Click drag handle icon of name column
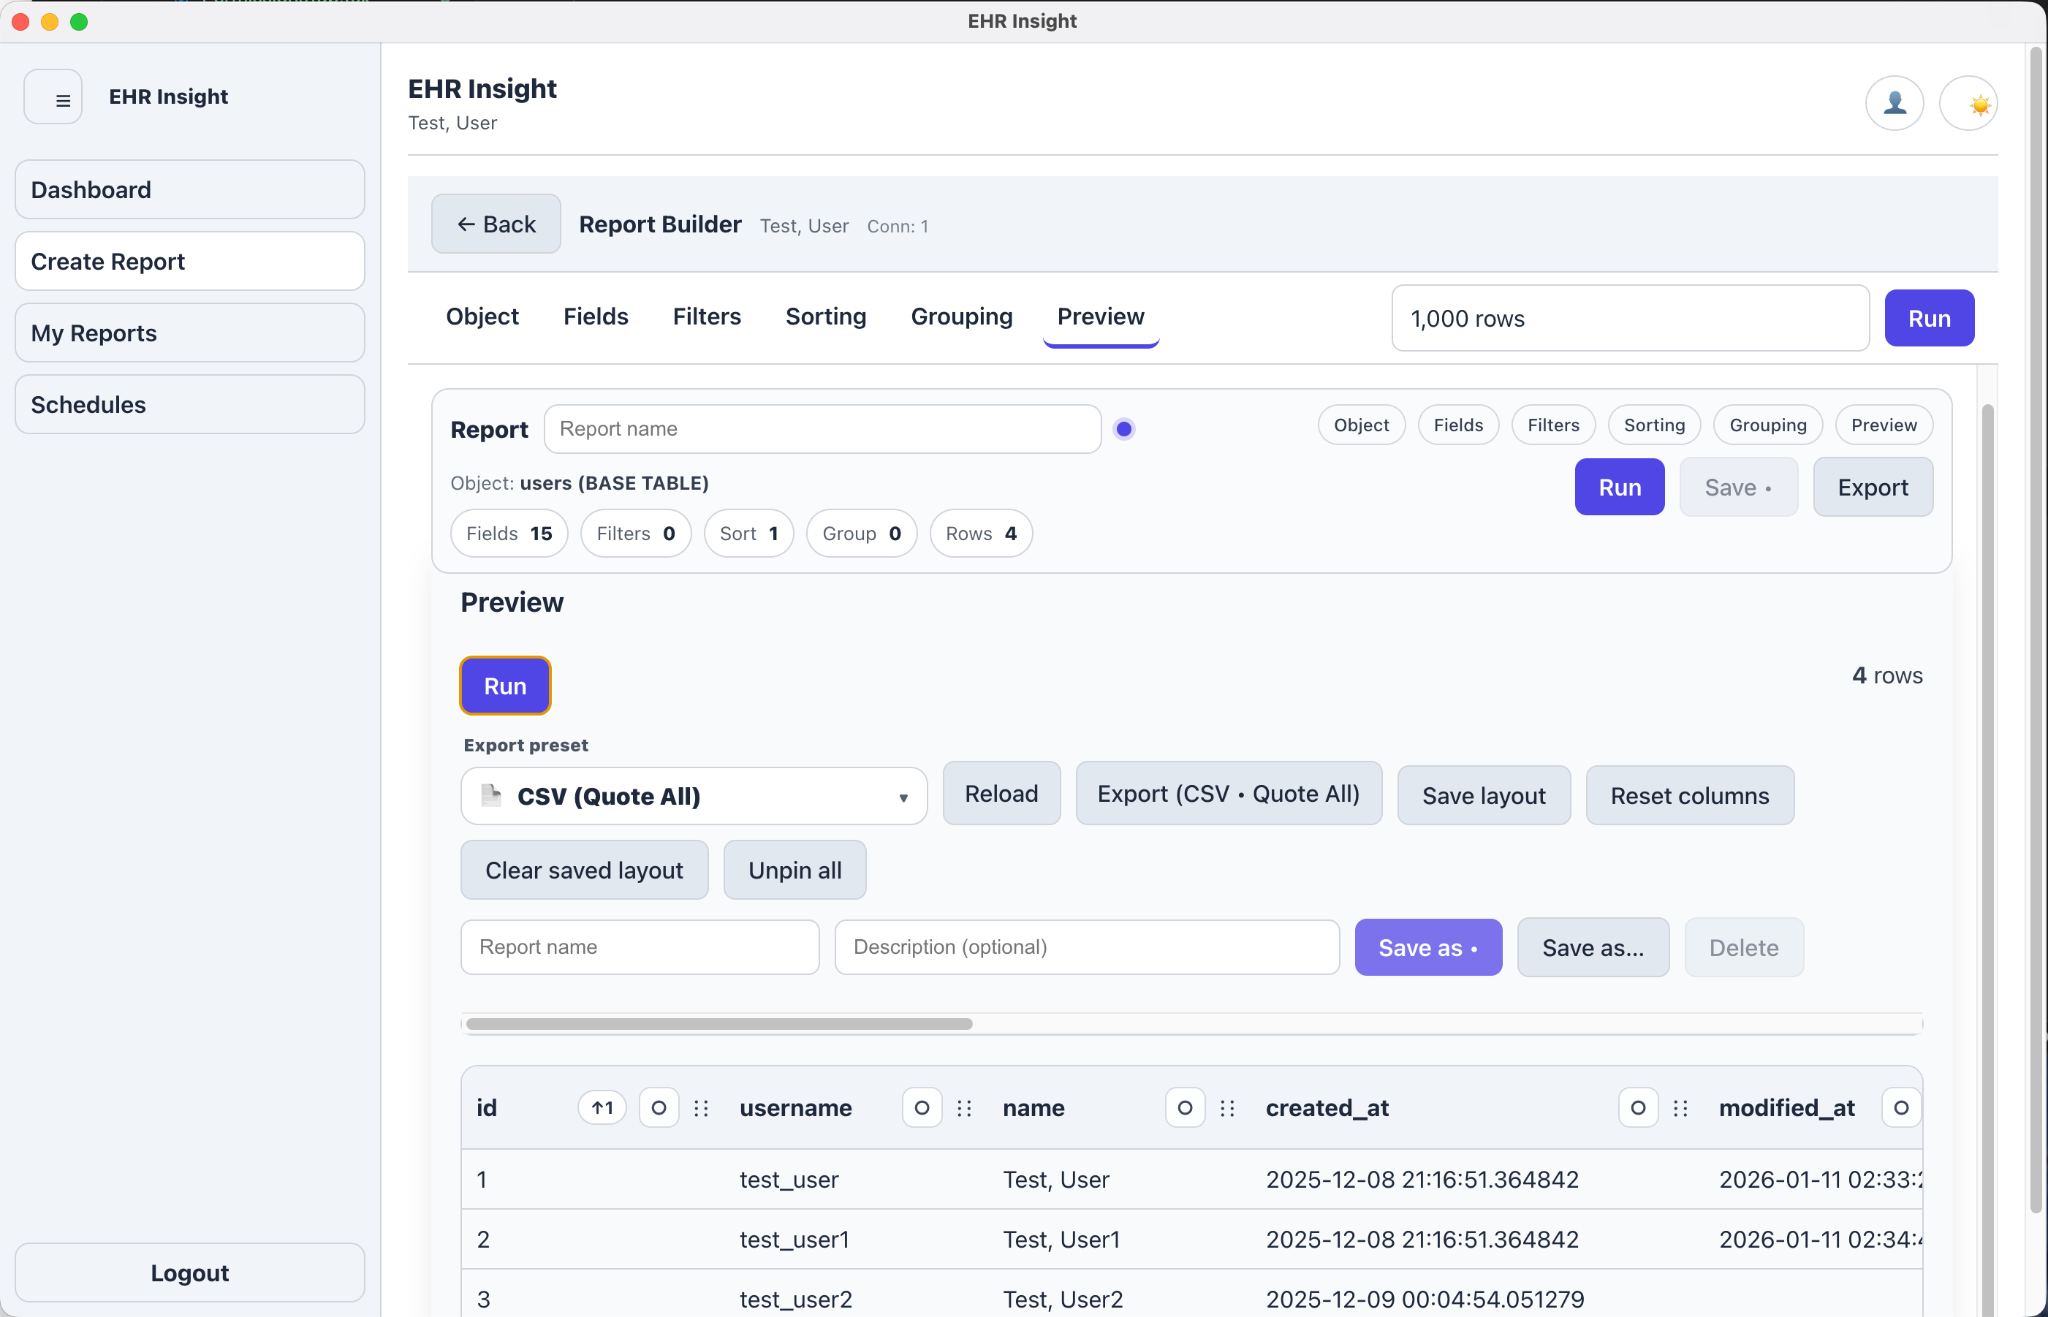This screenshot has width=2048, height=1317. tap(1227, 1108)
